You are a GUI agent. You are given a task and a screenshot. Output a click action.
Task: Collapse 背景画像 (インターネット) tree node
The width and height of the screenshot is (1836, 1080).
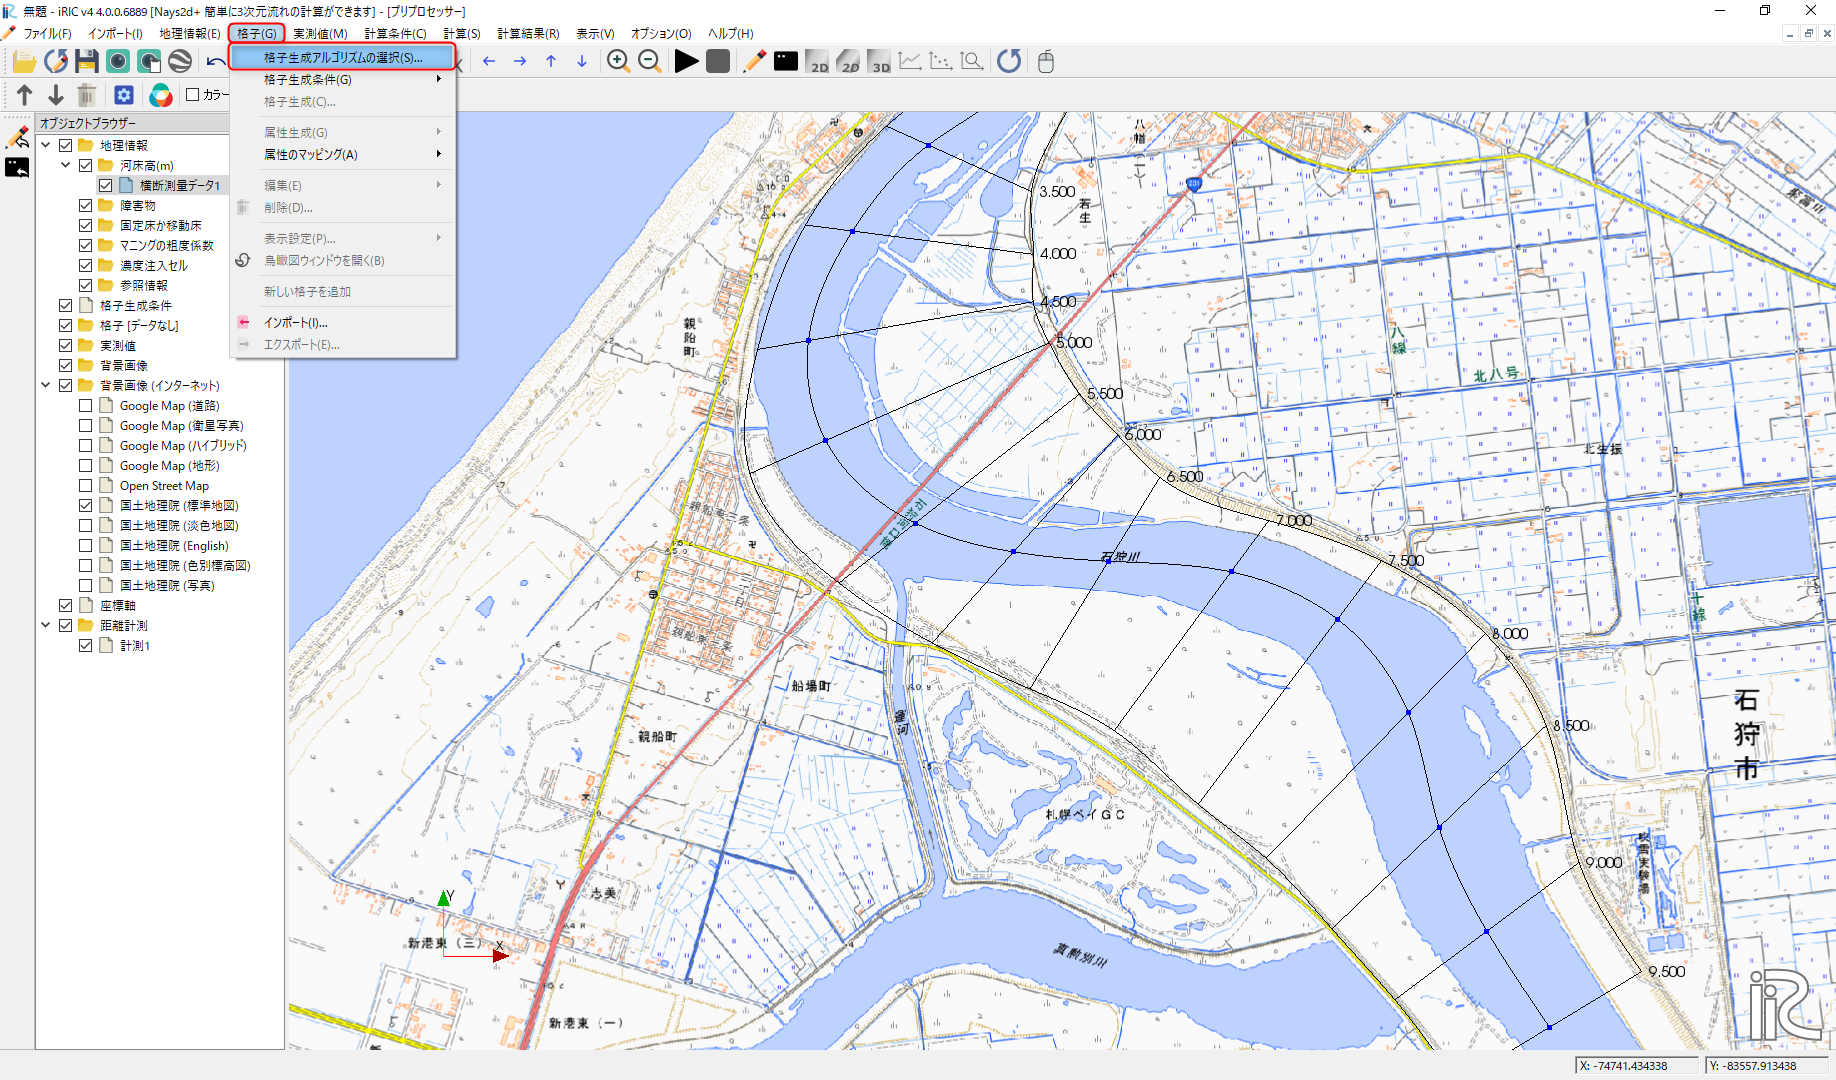coord(46,385)
